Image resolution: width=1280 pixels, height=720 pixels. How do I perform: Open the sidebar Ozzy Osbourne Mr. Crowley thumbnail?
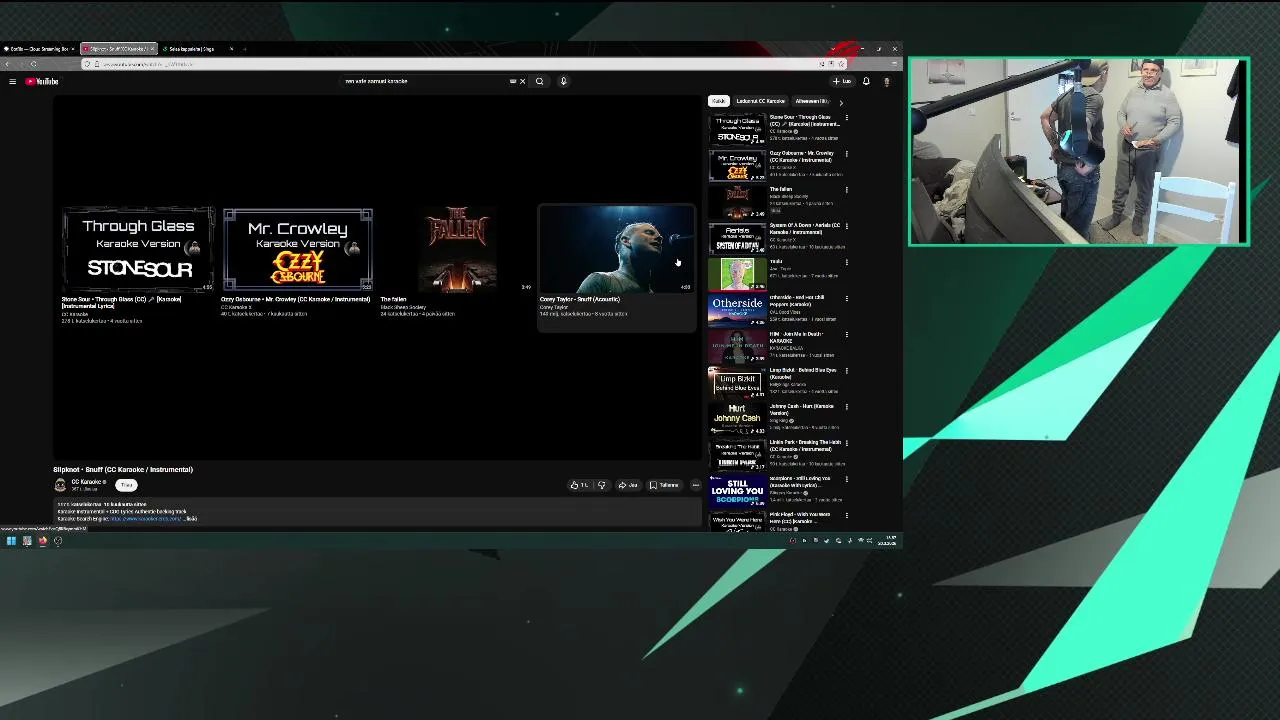click(x=737, y=166)
